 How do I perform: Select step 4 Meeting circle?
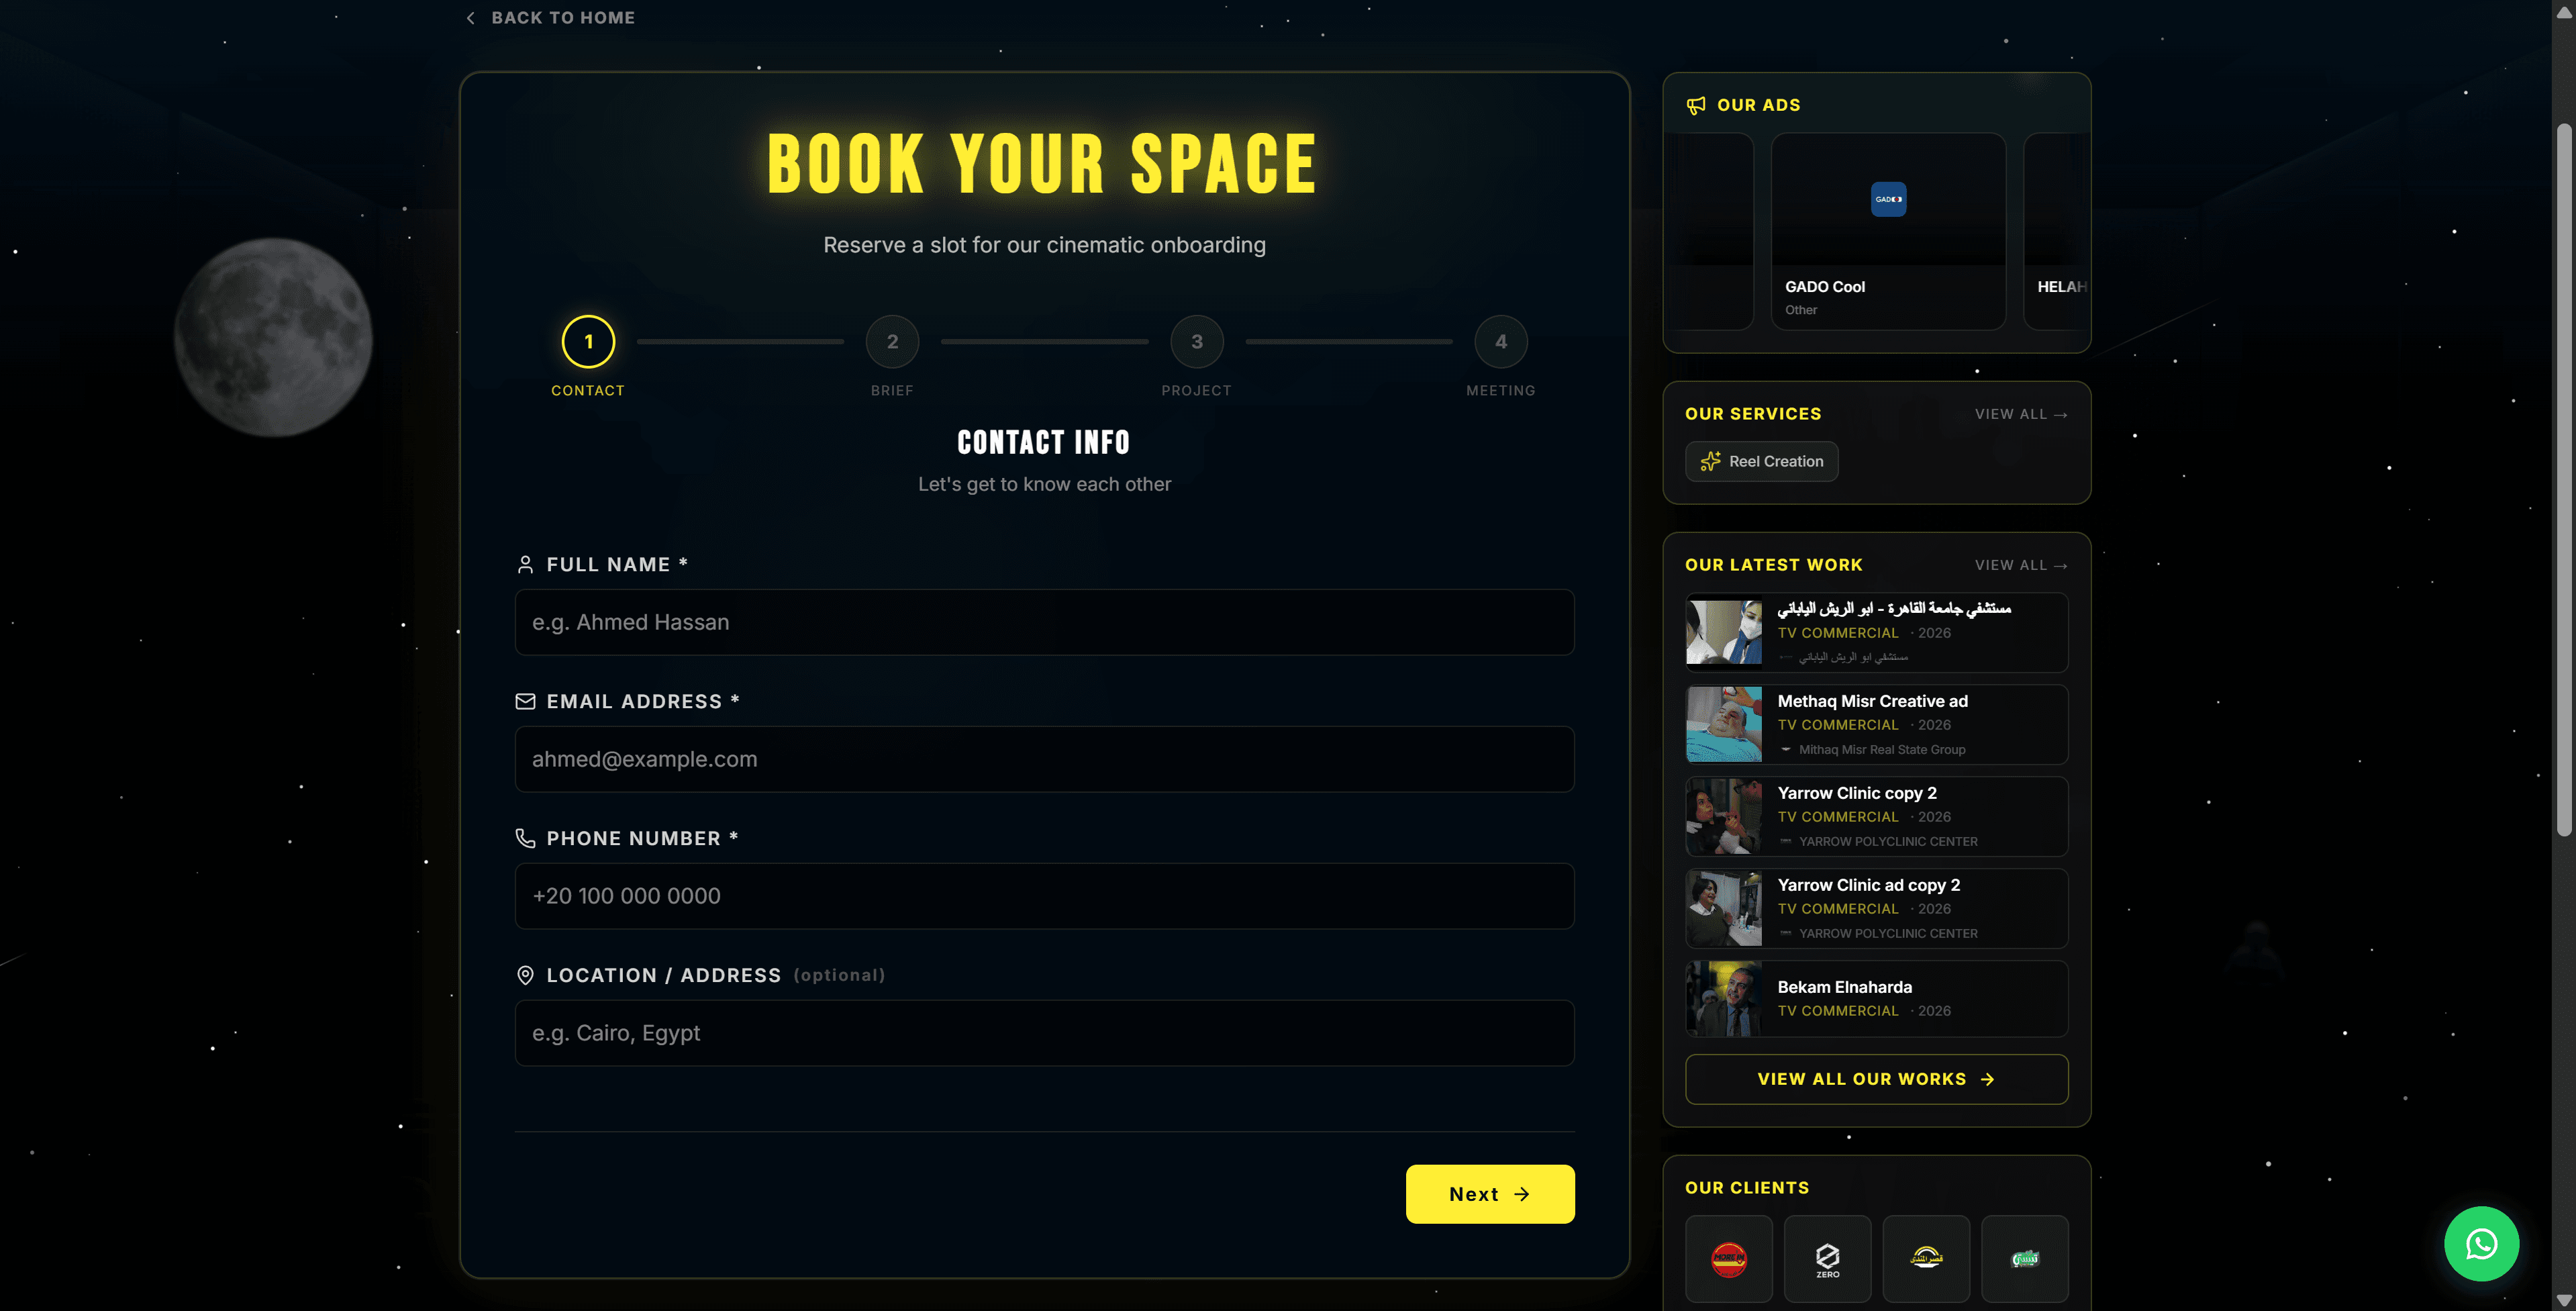1501,342
